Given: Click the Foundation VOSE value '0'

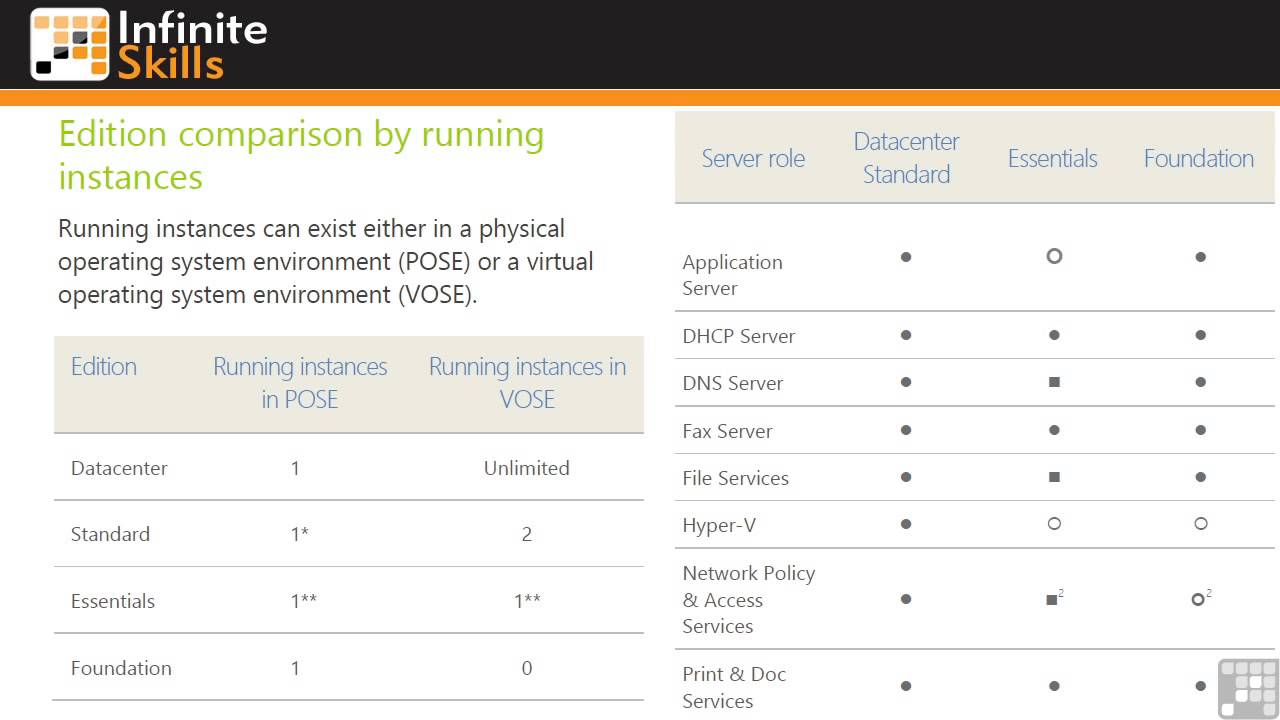Looking at the screenshot, I should point(527,668).
